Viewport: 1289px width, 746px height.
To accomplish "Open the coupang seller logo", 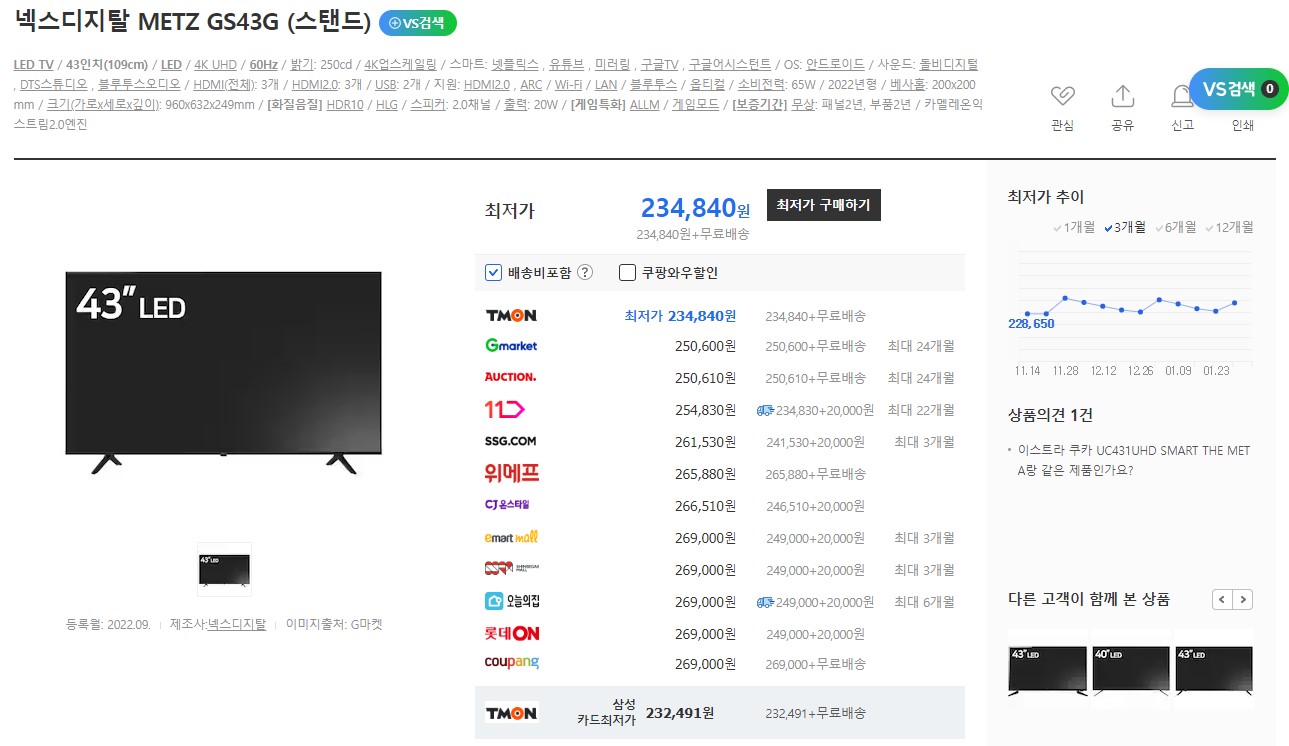I will tap(512, 663).
